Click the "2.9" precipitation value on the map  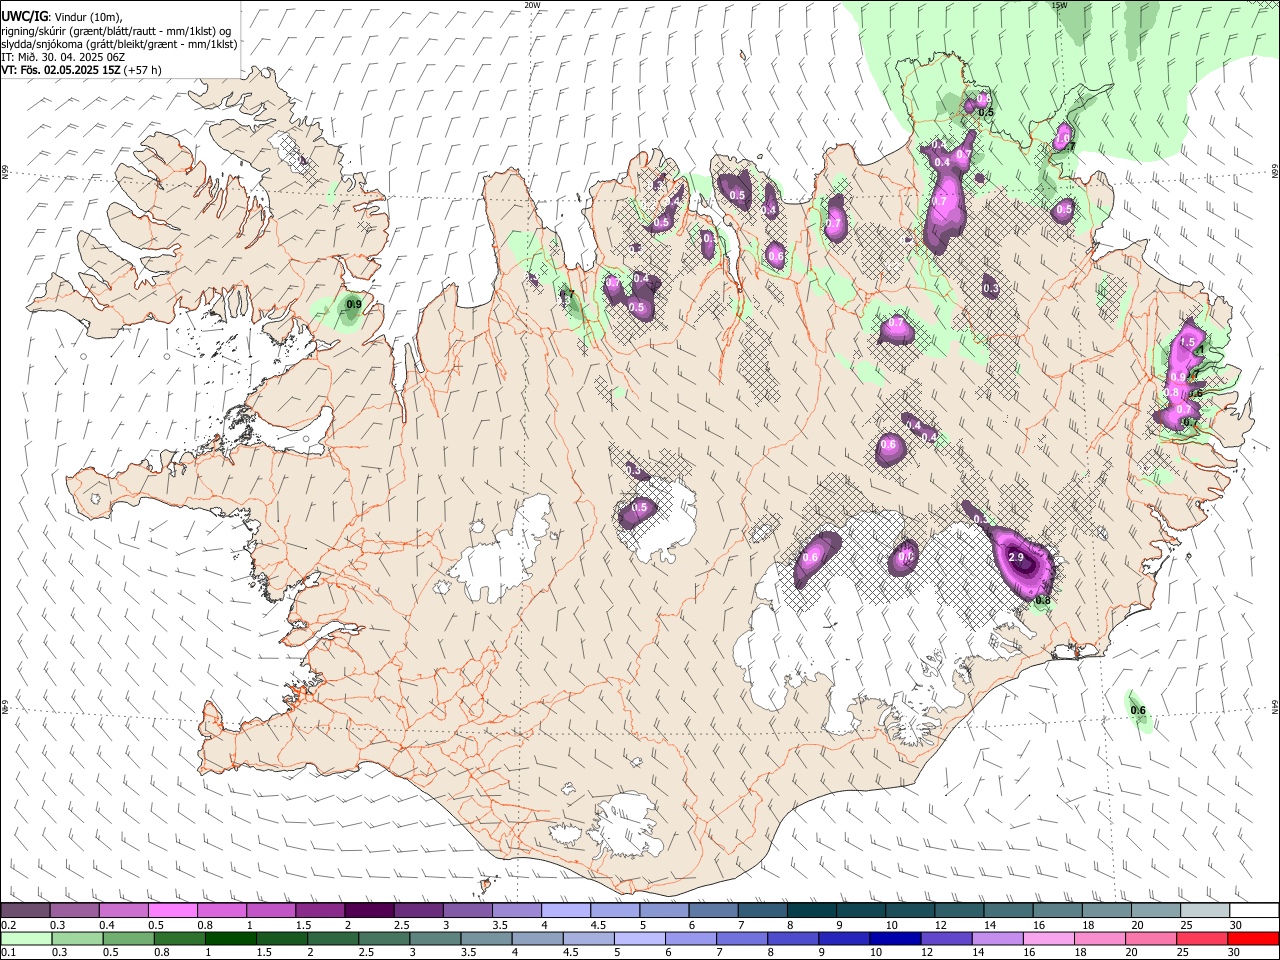[x=1016, y=557]
